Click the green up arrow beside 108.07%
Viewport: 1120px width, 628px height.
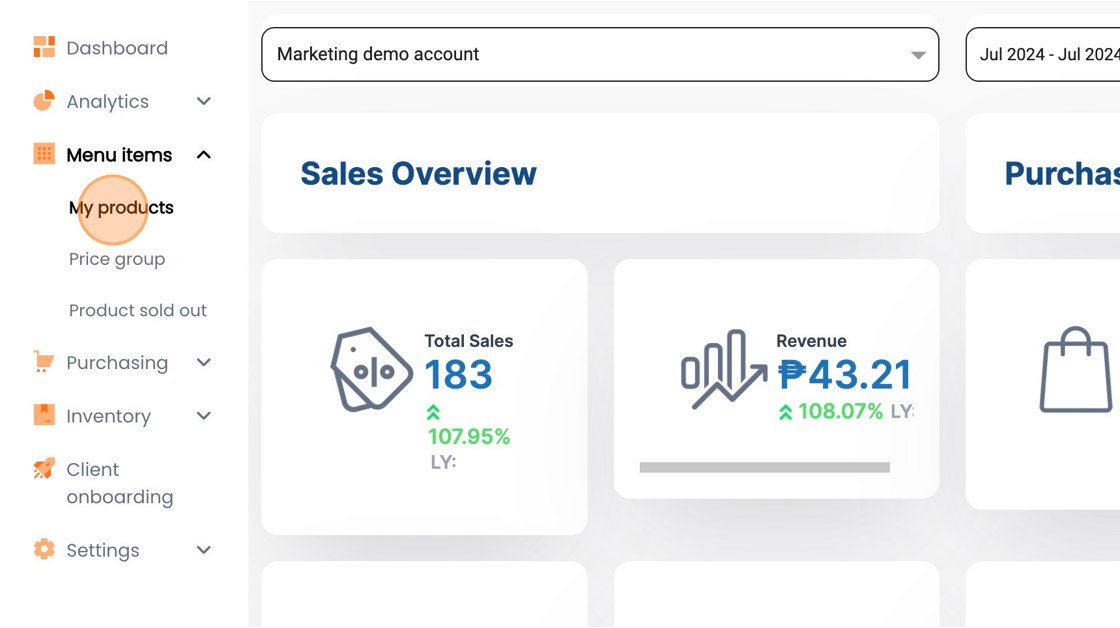(785, 412)
